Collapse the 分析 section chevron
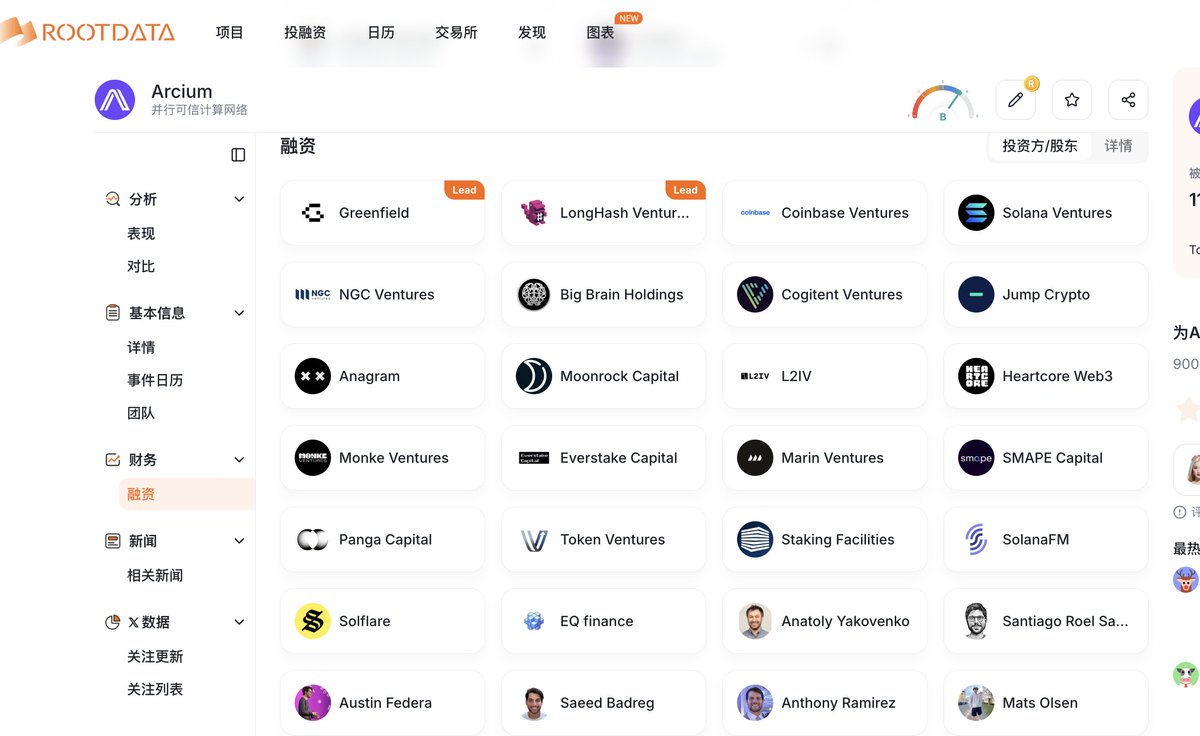Screen dimensions: 1200x736 [239, 199]
